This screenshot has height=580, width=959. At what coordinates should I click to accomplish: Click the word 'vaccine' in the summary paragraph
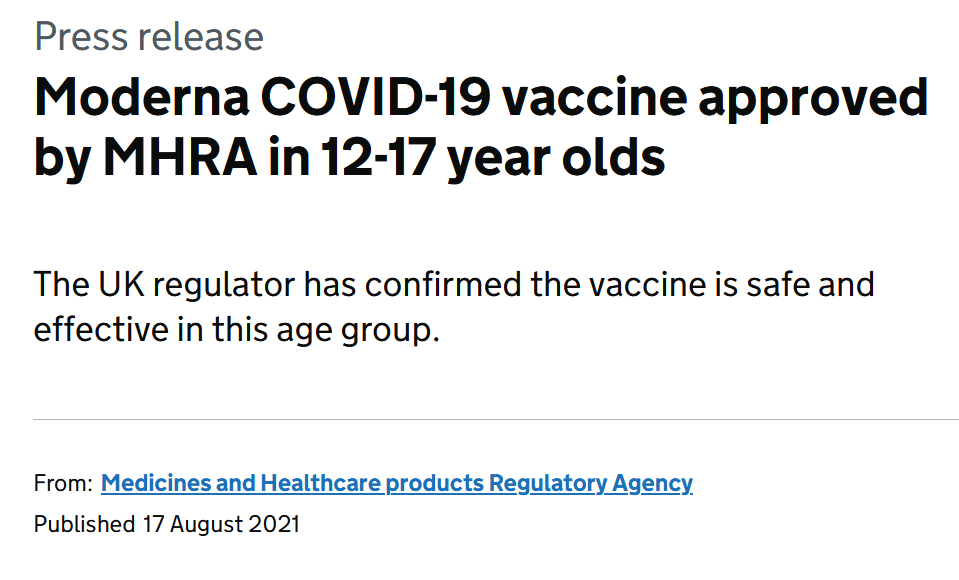coord(648,285)
